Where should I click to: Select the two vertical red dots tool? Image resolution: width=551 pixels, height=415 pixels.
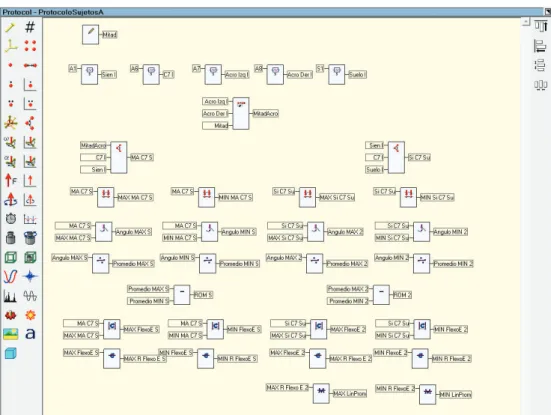pyautogui.click(x=11, y=84)
